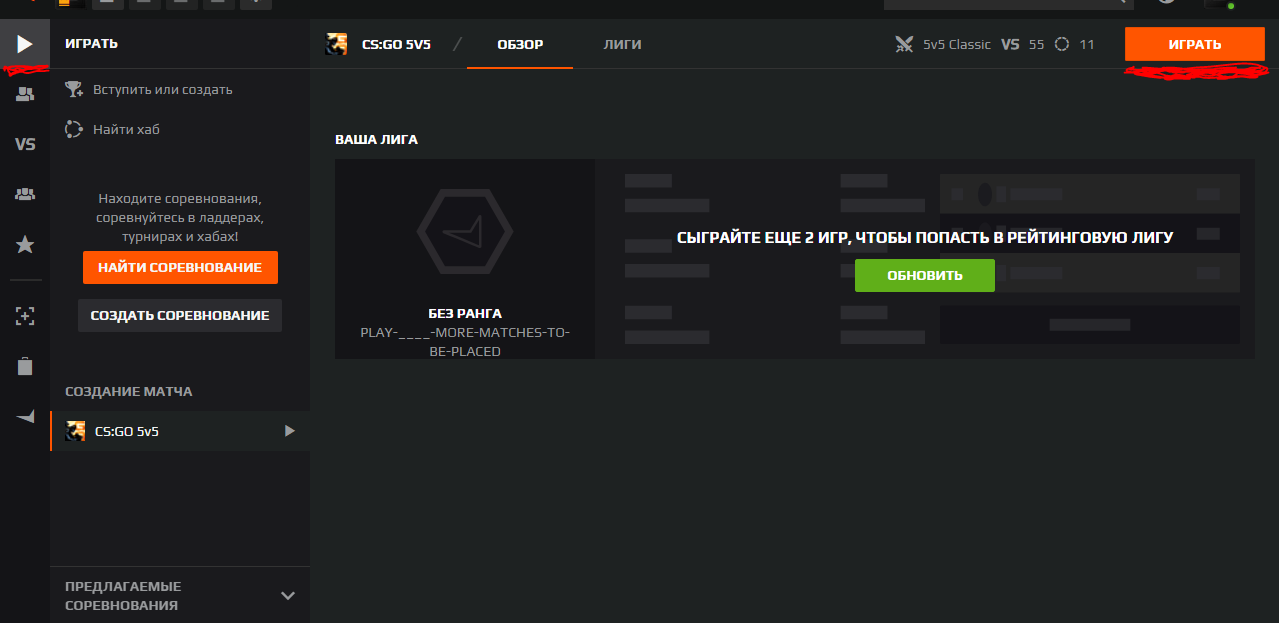This screenshot has height=623, width=1279.
Task: Click the PLAY-____-MORE-MATCHES-TO-BE-PLACED text
Action: [465, 342]
